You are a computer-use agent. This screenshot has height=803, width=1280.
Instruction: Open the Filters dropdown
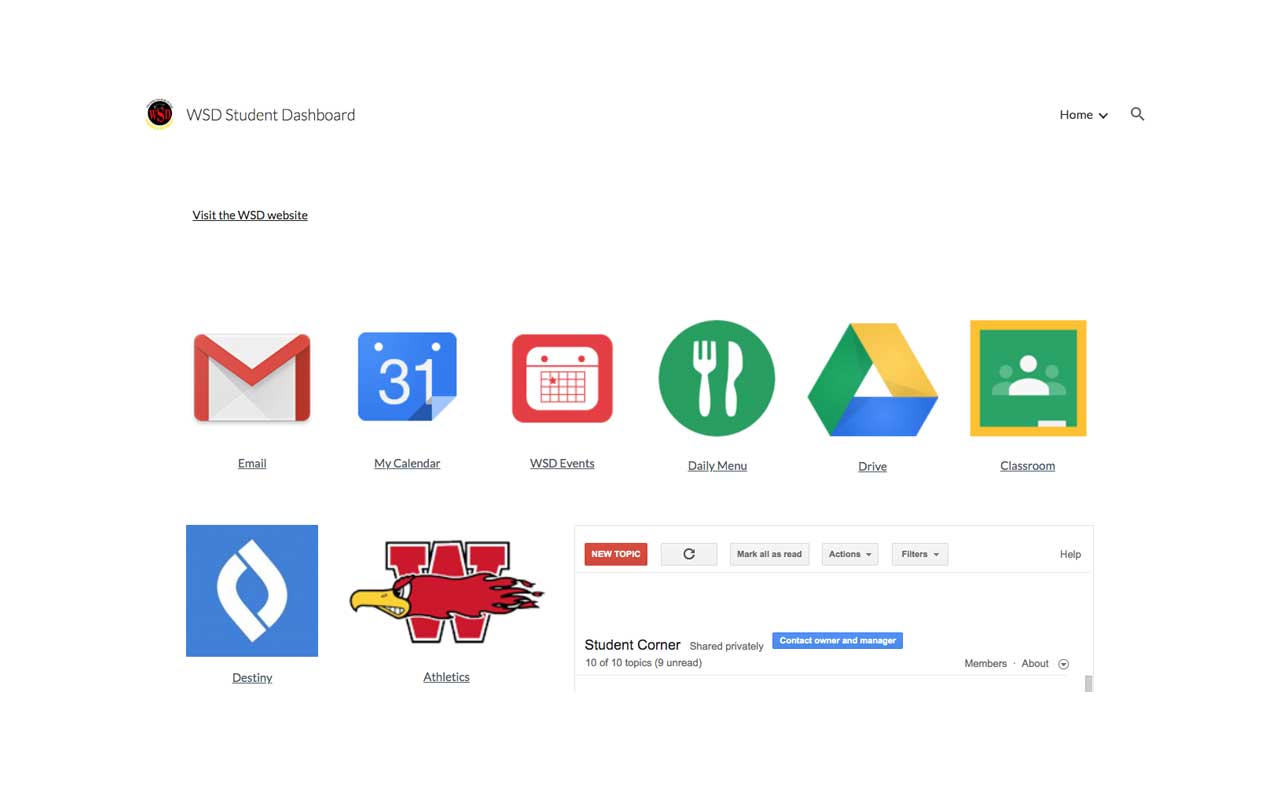920,554
